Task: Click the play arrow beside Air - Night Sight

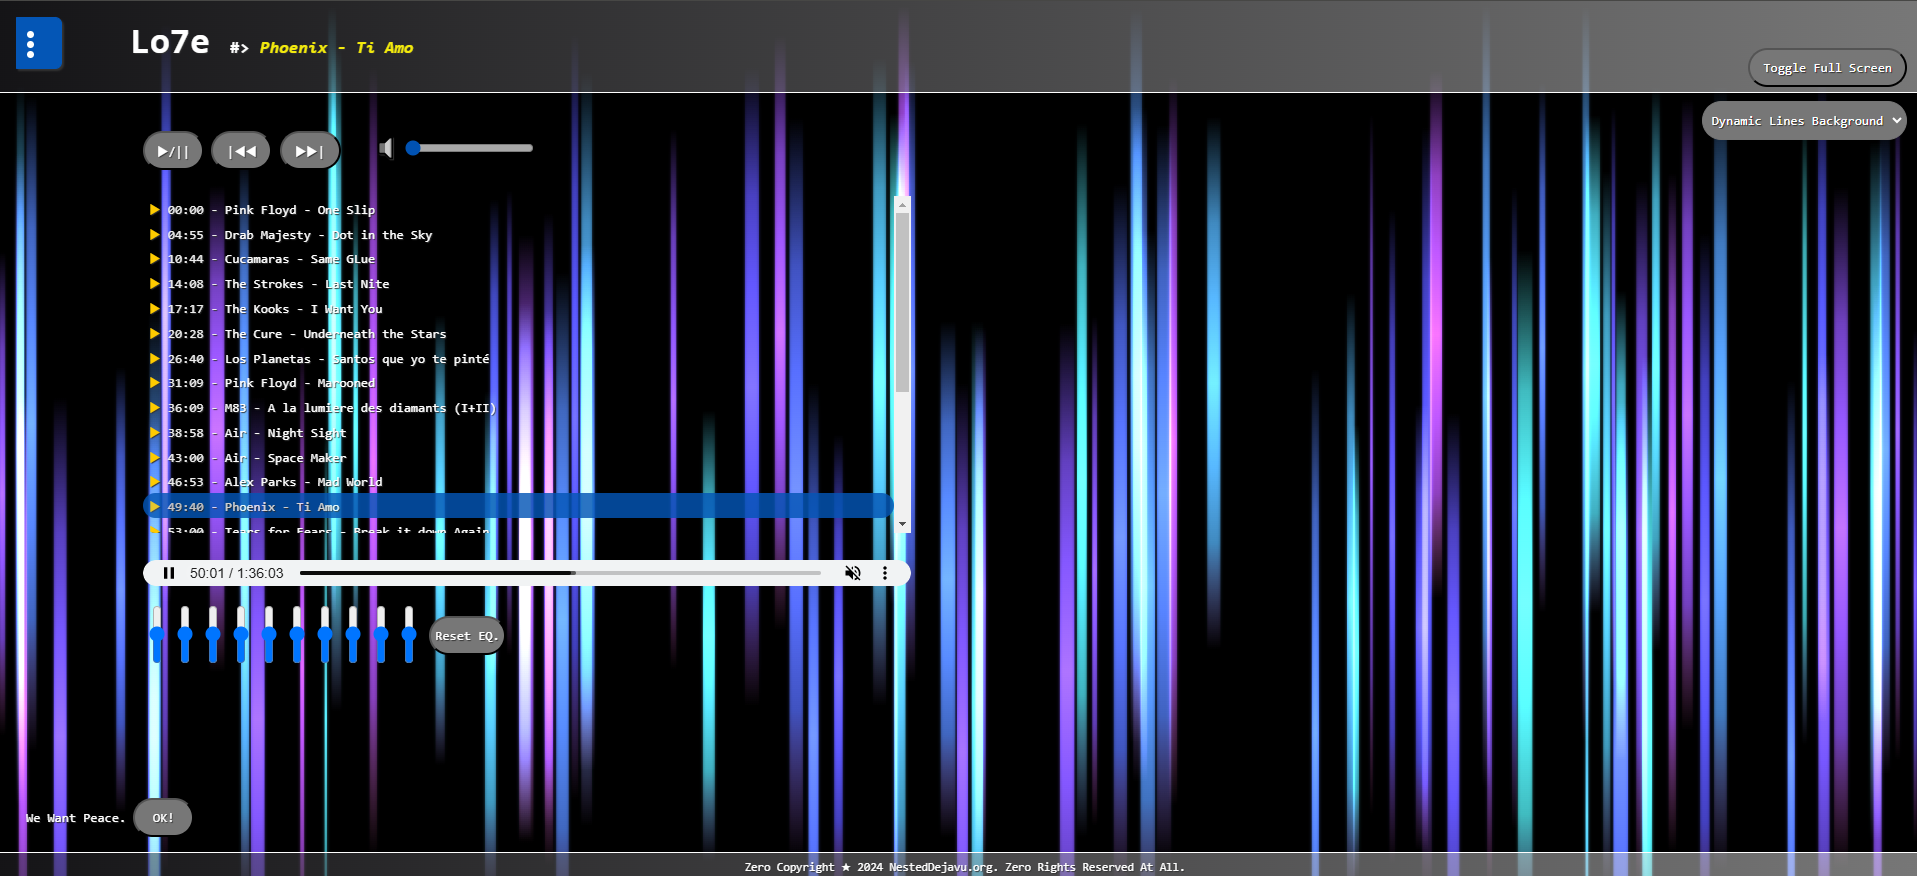Action: 155,433
